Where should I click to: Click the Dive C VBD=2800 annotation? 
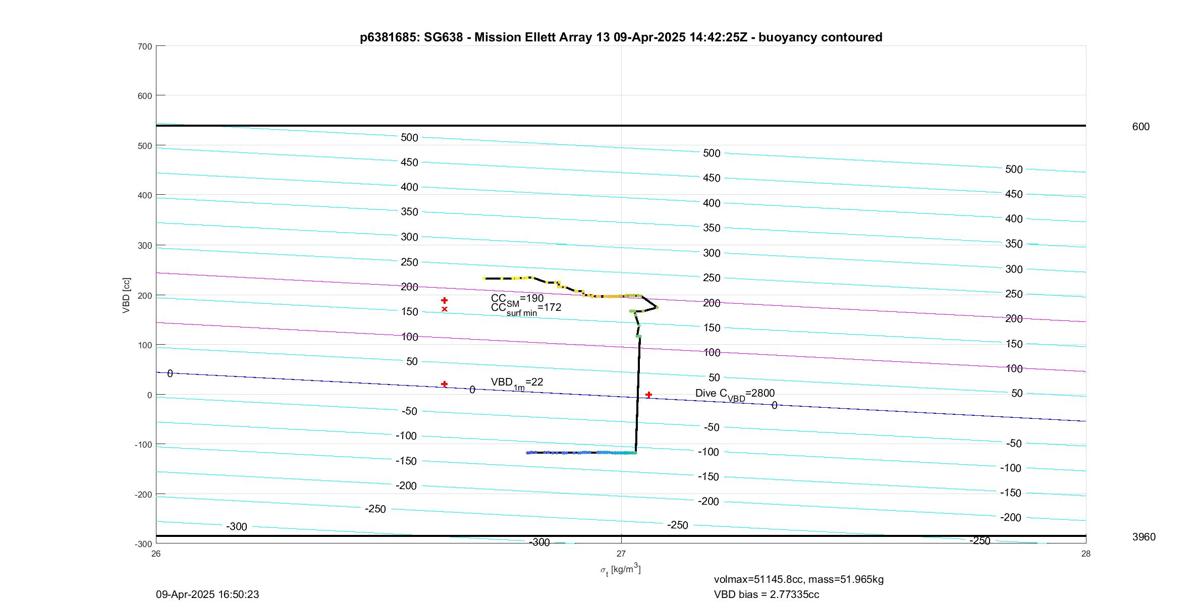(735, 395)
